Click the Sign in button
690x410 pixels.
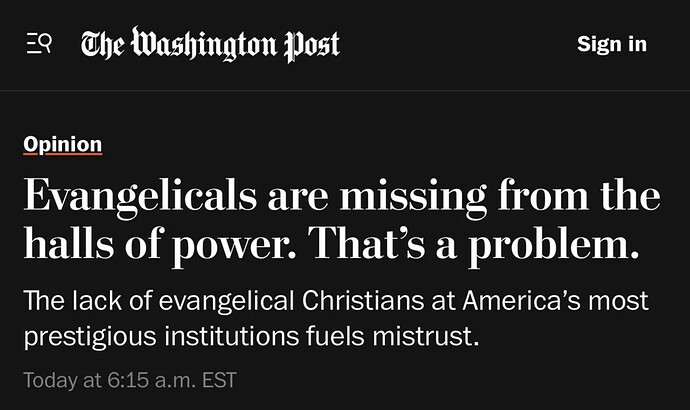point(611,44)
